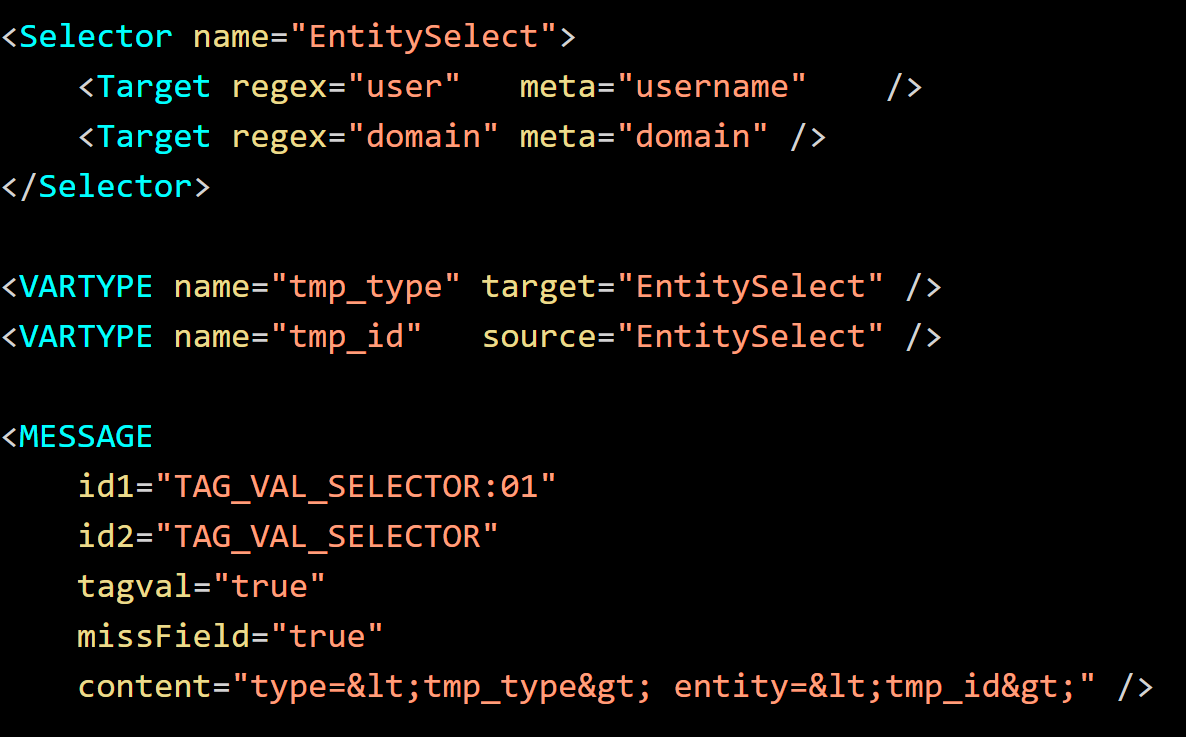Click the tagval attribute name

click(134, 587)
